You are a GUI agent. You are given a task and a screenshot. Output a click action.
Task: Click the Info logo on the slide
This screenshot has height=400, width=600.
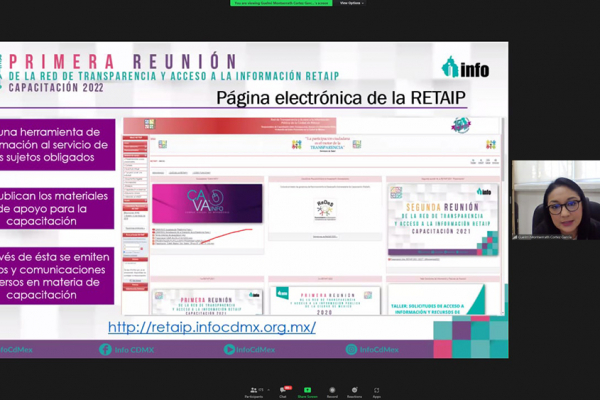(465, 68)
